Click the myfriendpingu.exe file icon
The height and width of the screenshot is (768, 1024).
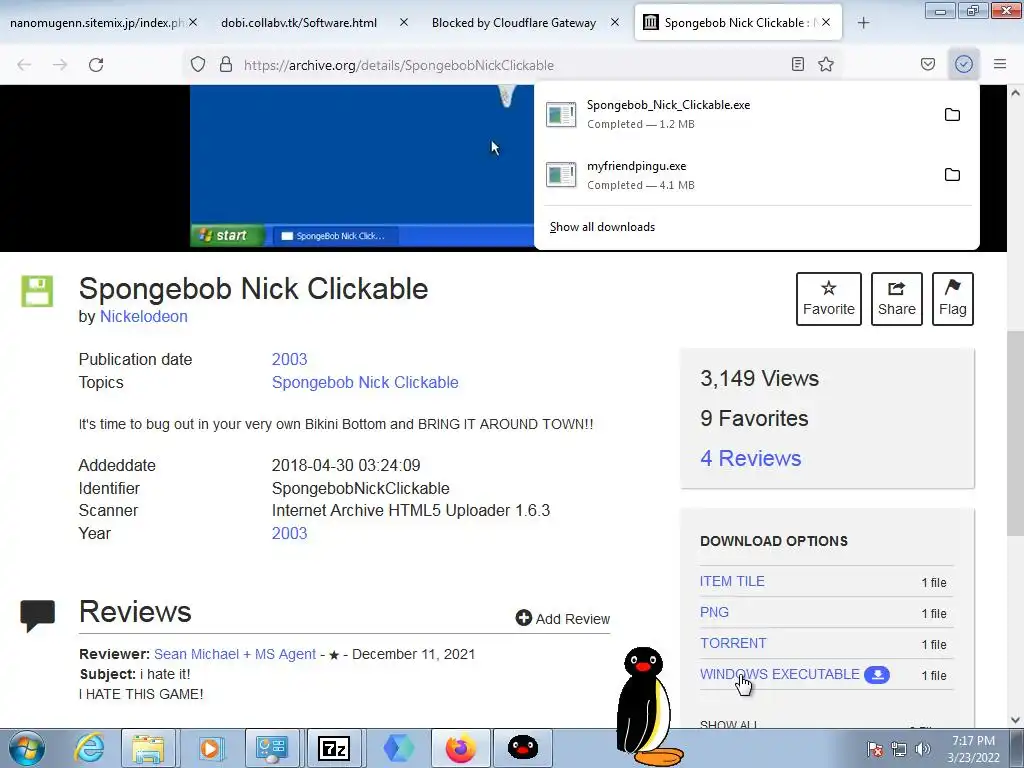point(561,174)
